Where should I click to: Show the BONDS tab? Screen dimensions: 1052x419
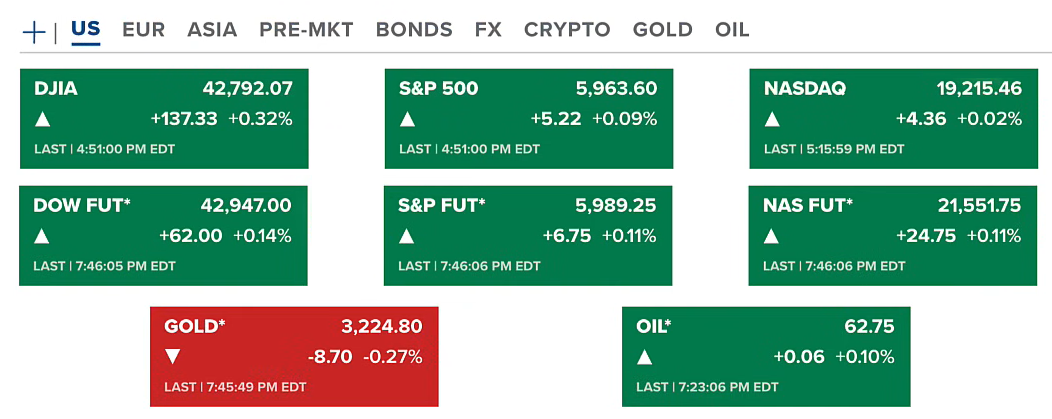[x=414, y=30]
